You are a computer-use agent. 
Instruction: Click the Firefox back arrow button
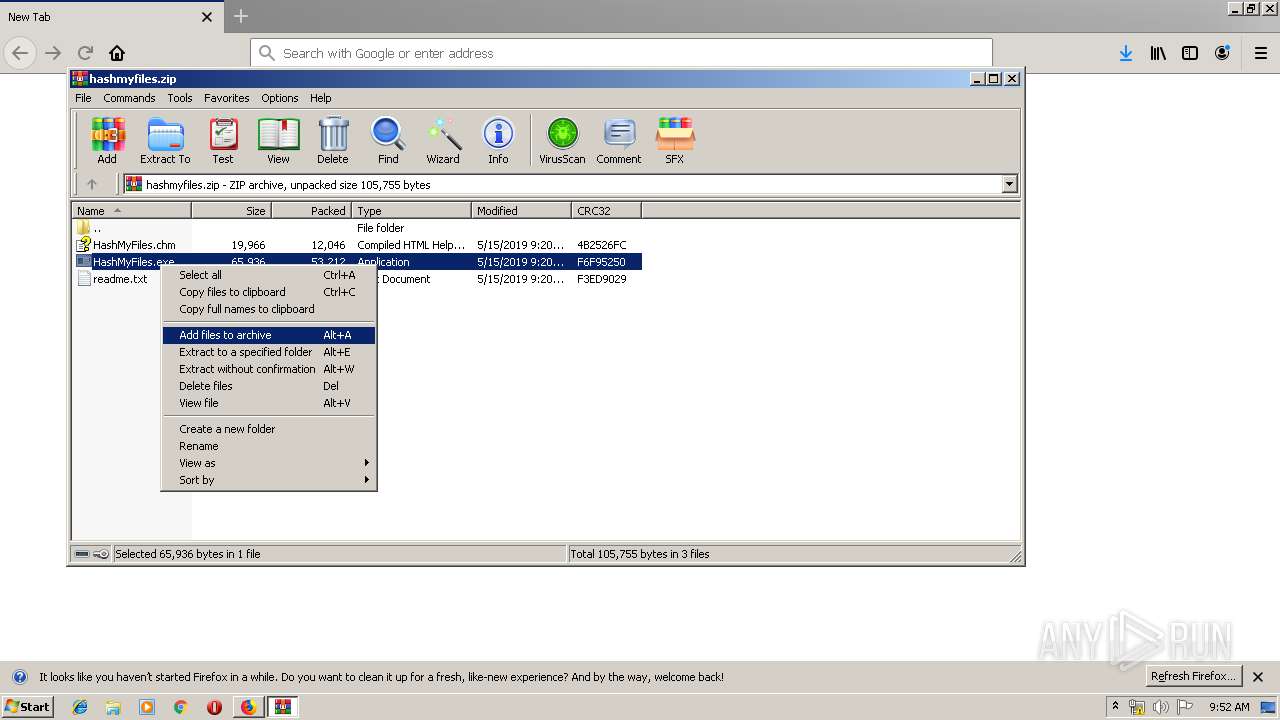click(x=20, y=53)
